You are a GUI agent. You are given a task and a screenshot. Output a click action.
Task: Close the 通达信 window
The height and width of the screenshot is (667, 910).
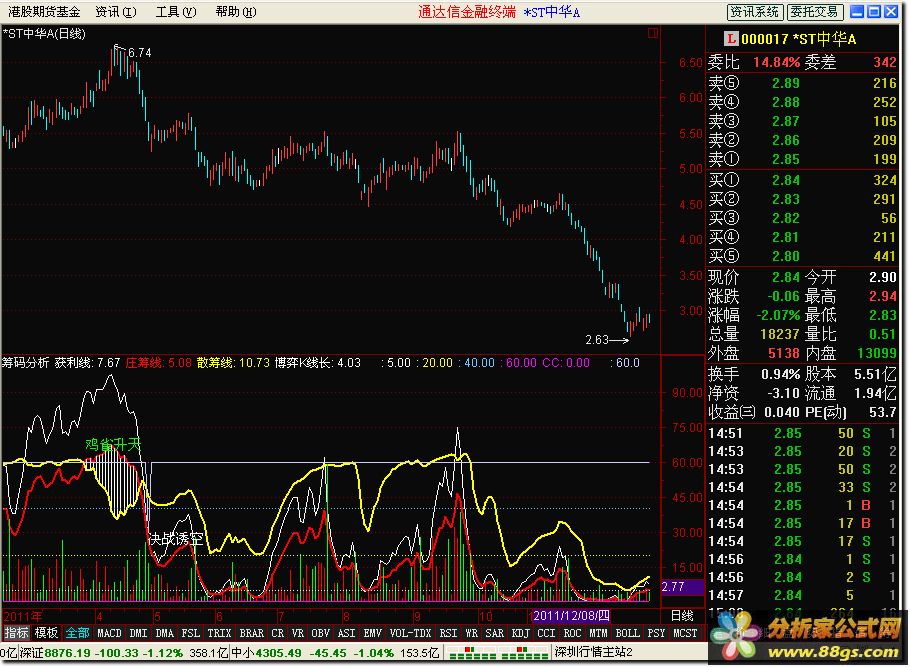[x=891, y=12]
